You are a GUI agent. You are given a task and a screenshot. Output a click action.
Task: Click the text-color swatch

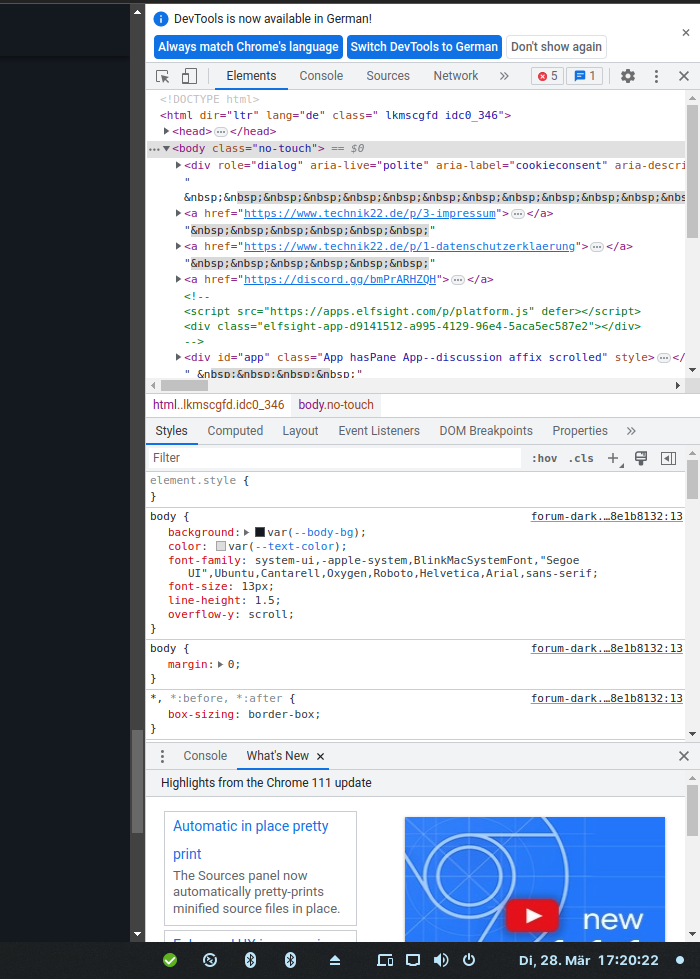(221, 546)
